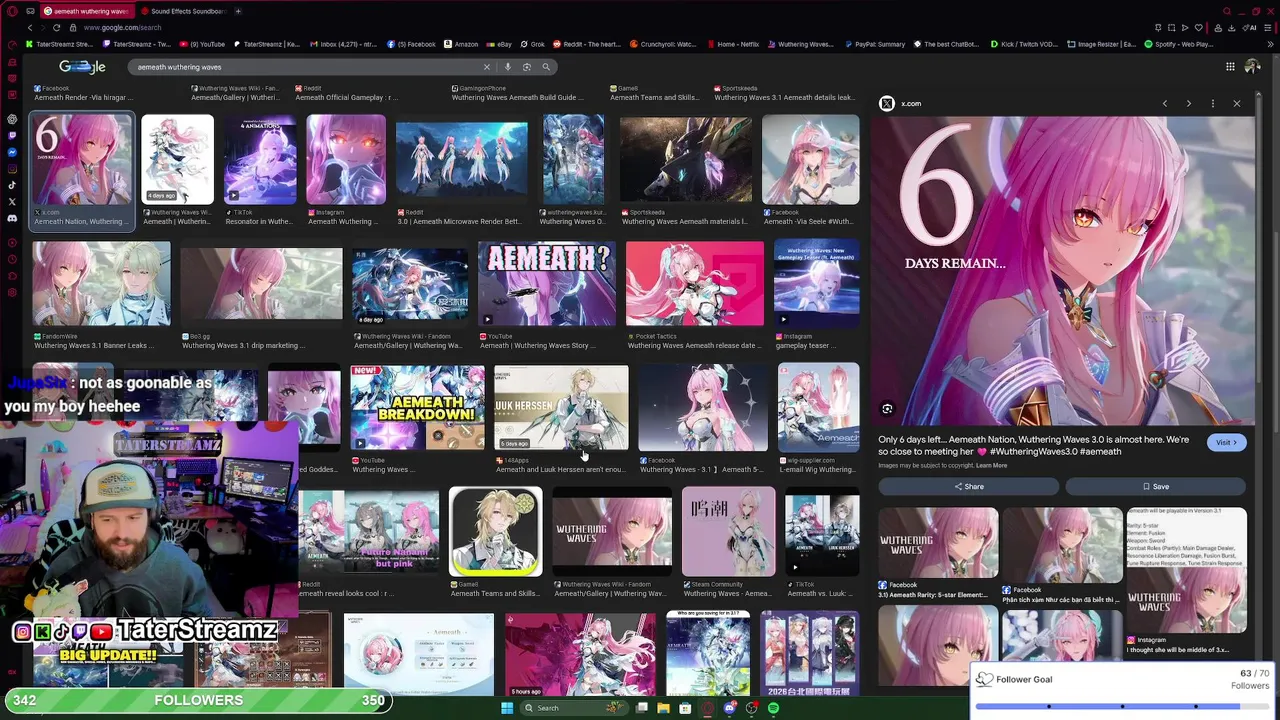Open File Explorer from taskbar
1280x720 pixels.
pyautogui.click(x=663, y=708)
